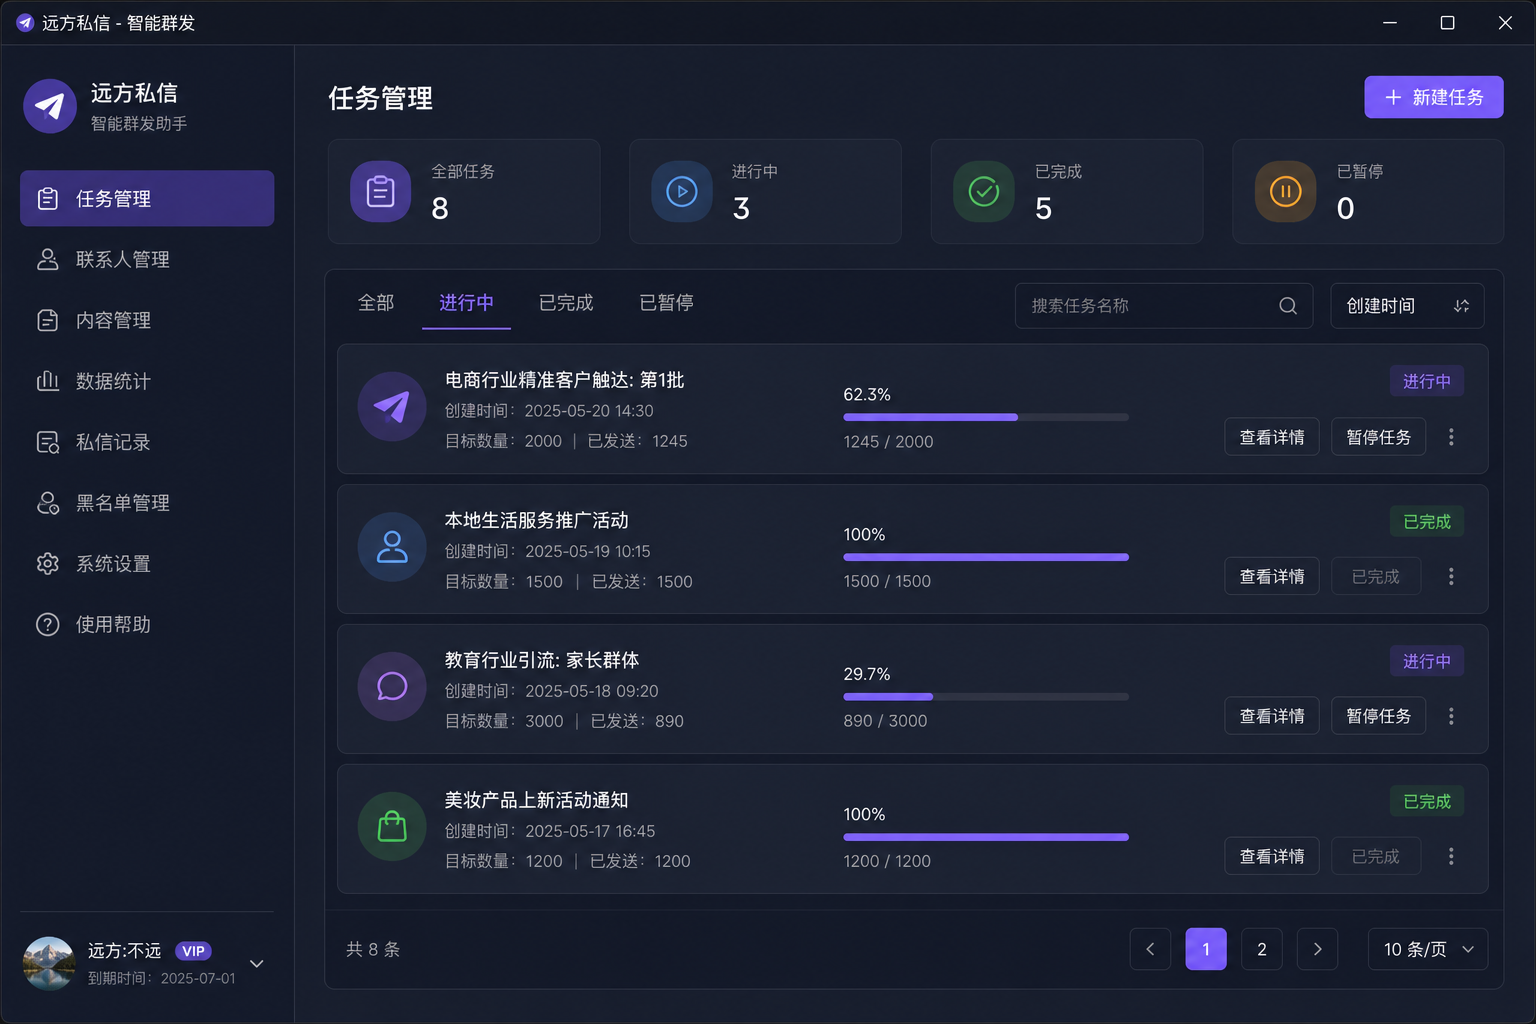Screen dimensions: 1536x1024
Task: Click the person icon of 本地生活服务推广活动
Action: tap(392, 547)
